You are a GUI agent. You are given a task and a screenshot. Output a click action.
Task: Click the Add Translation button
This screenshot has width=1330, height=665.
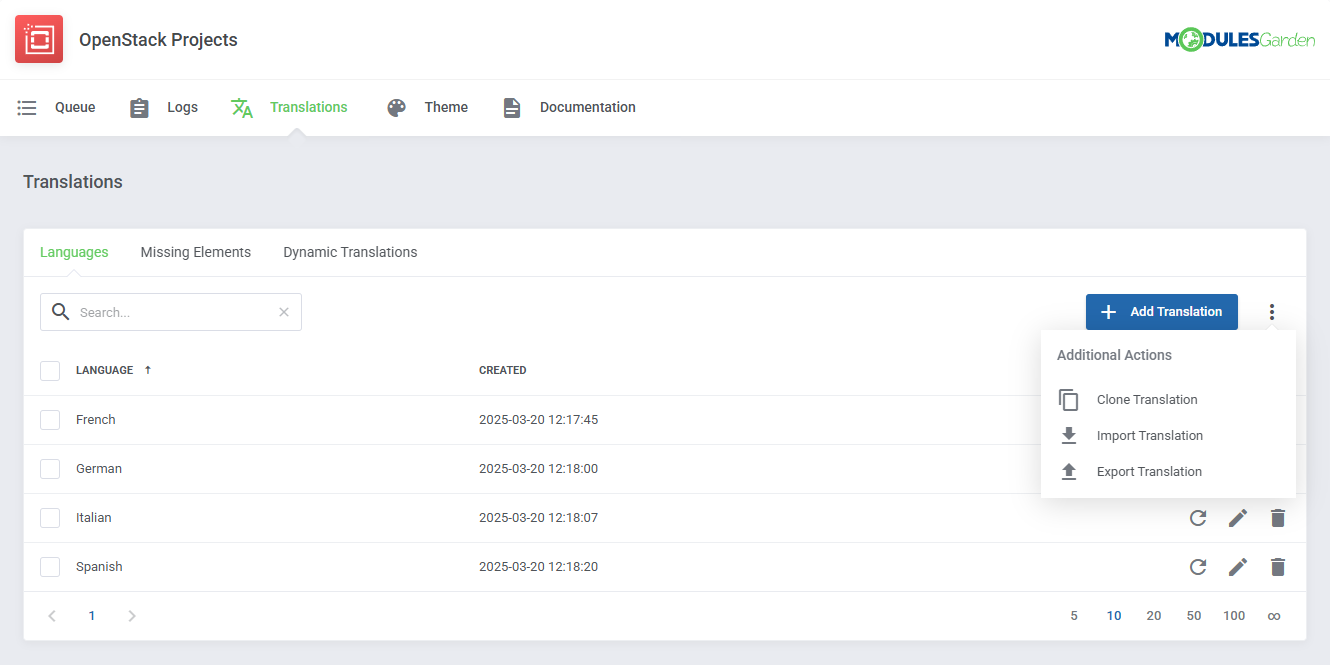pos(1161,311)
